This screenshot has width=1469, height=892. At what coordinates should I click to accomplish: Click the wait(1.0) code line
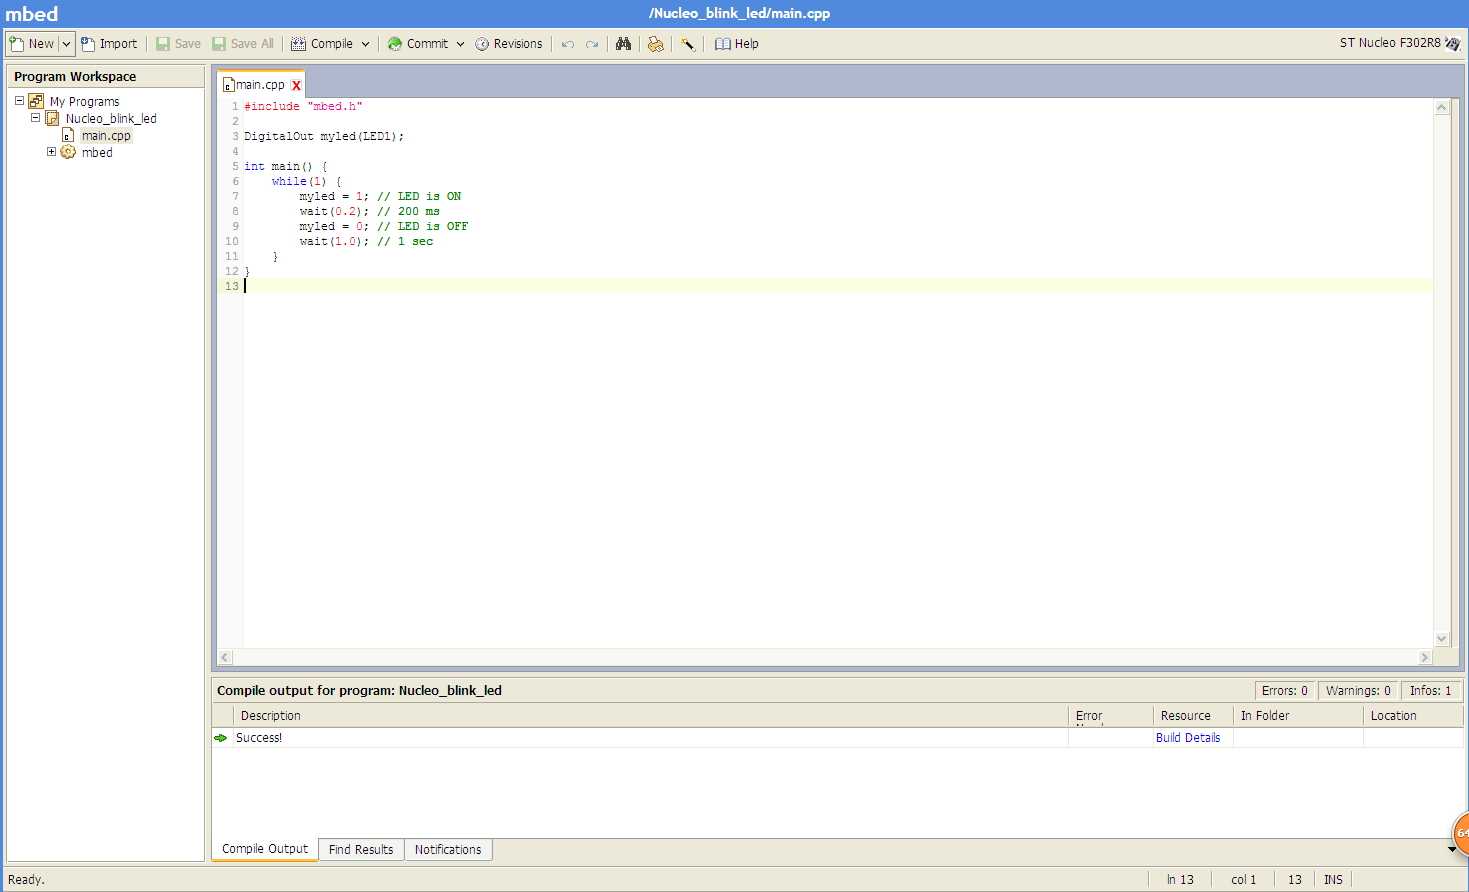(366, 242)
